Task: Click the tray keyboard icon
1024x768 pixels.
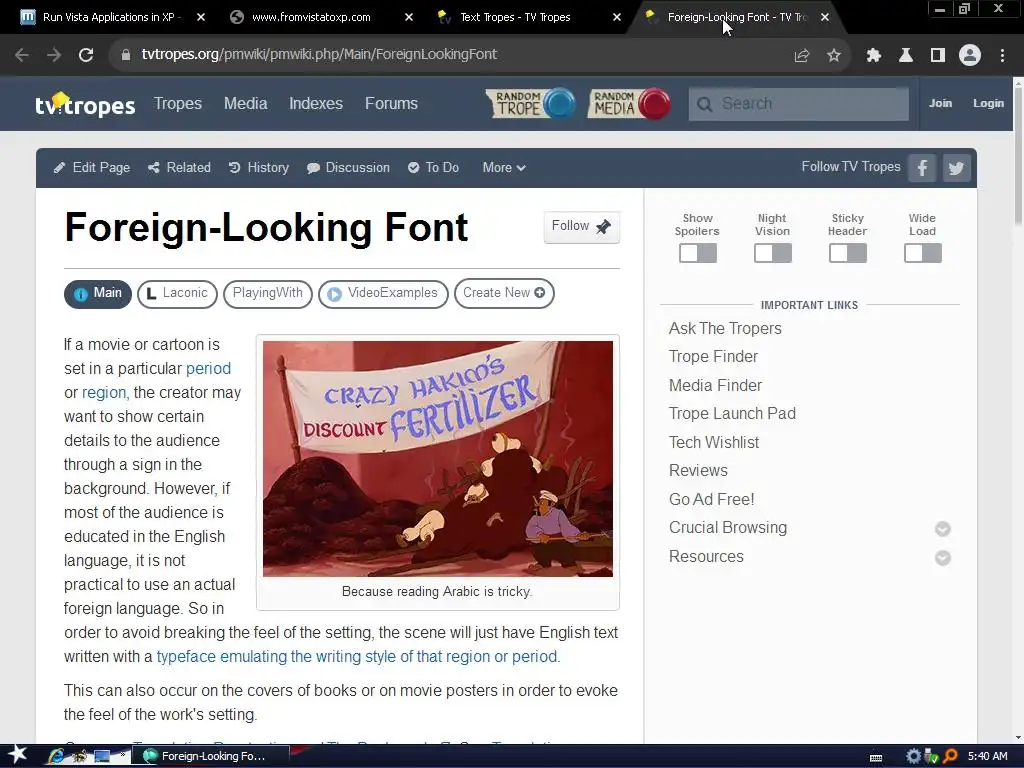Action: 876,757
